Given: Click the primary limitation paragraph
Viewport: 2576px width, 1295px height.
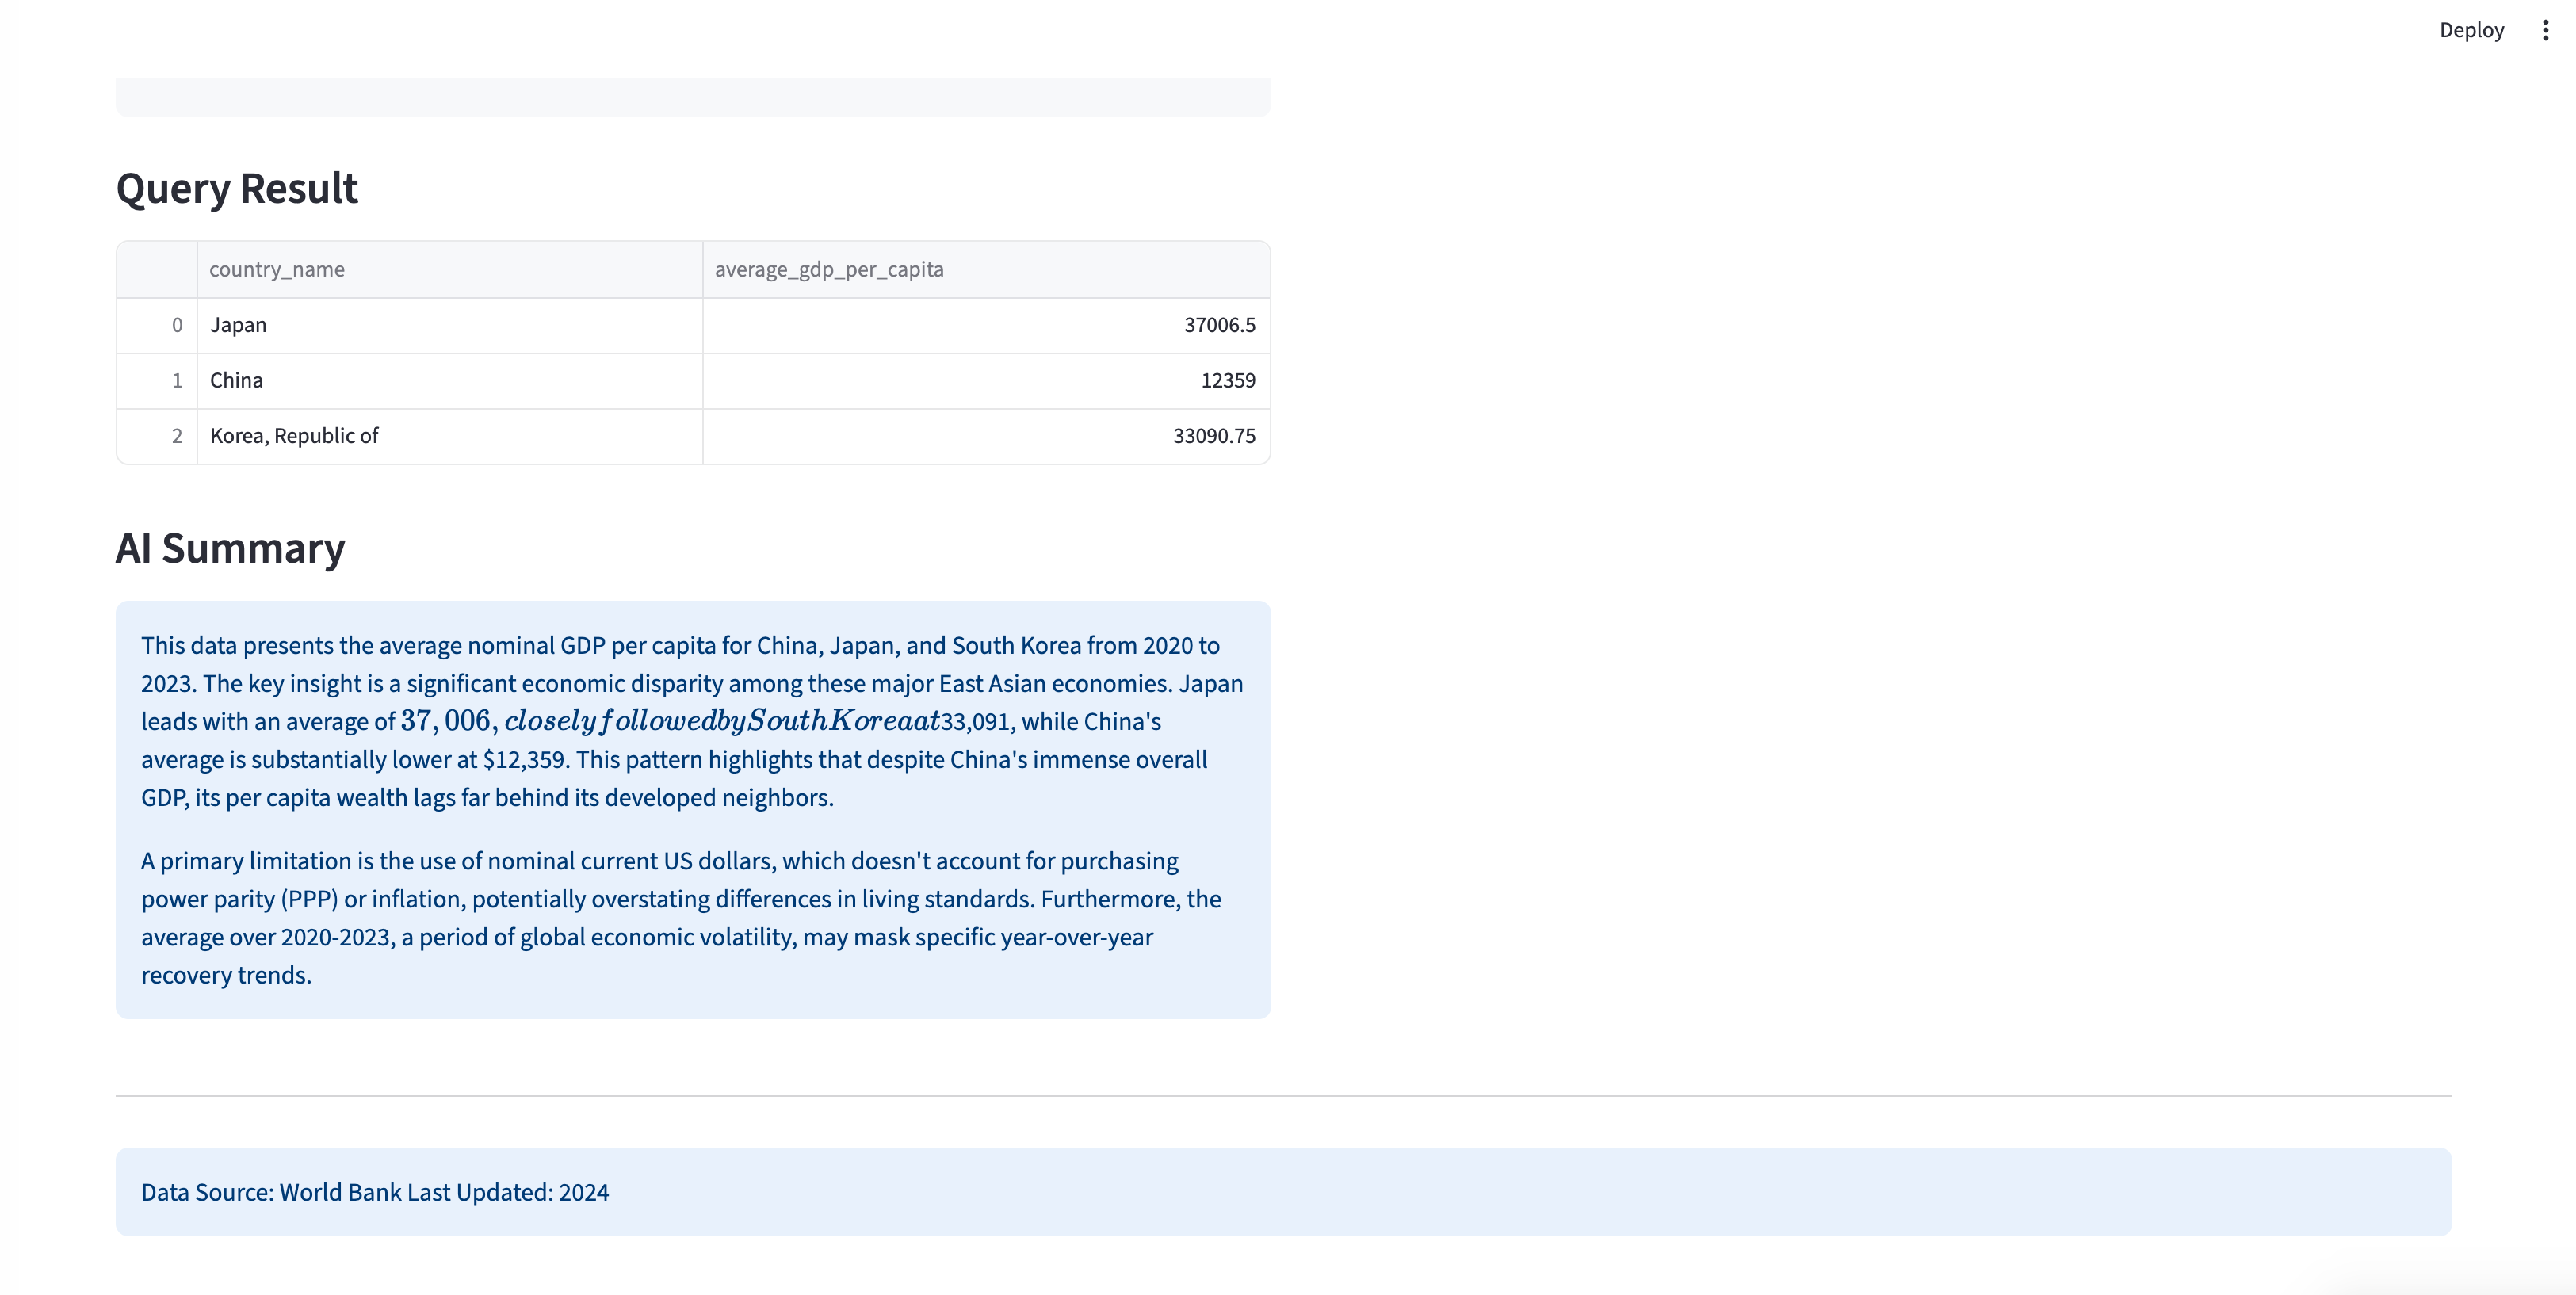Looking at the screenshot, I should point(680,917).
